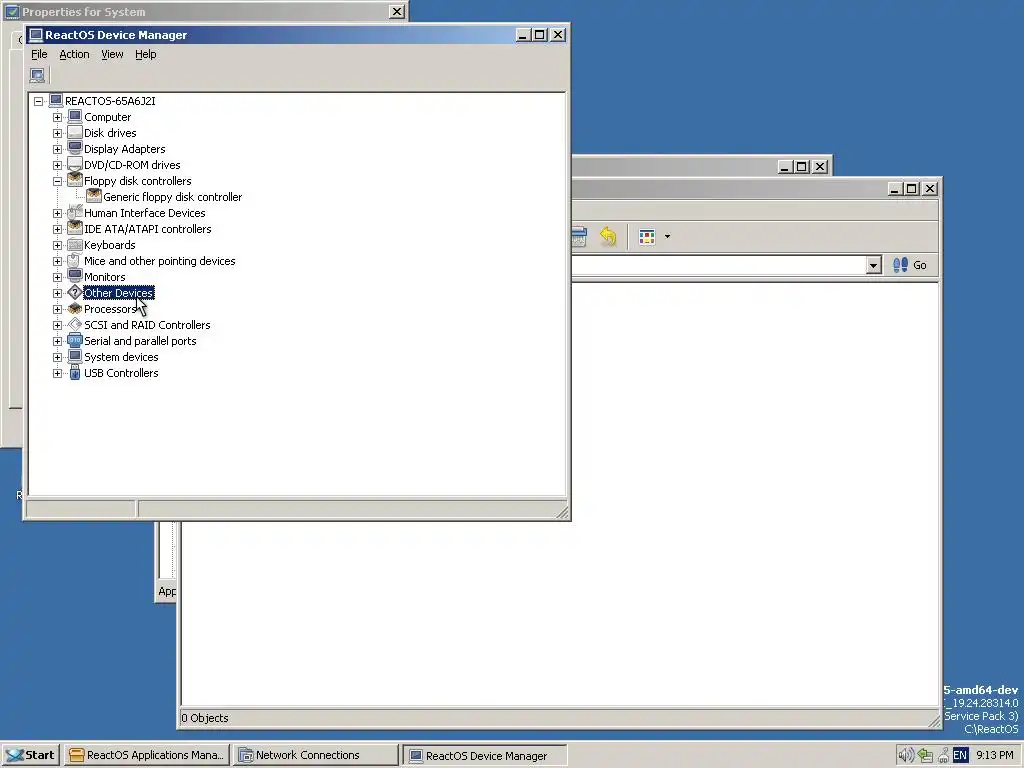Image resolution: width=1024 pixels, height=768 pixels.
Task: Select Serial and parallel ports label
Action: pos(140,341)
